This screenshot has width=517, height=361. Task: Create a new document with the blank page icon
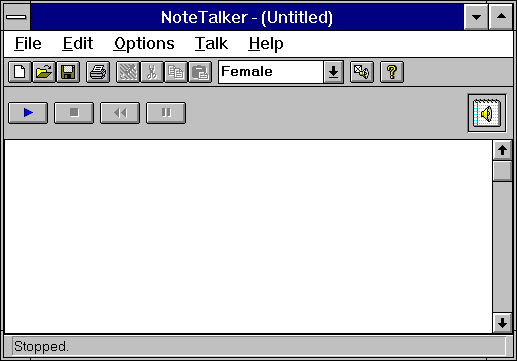pos(20,72)
